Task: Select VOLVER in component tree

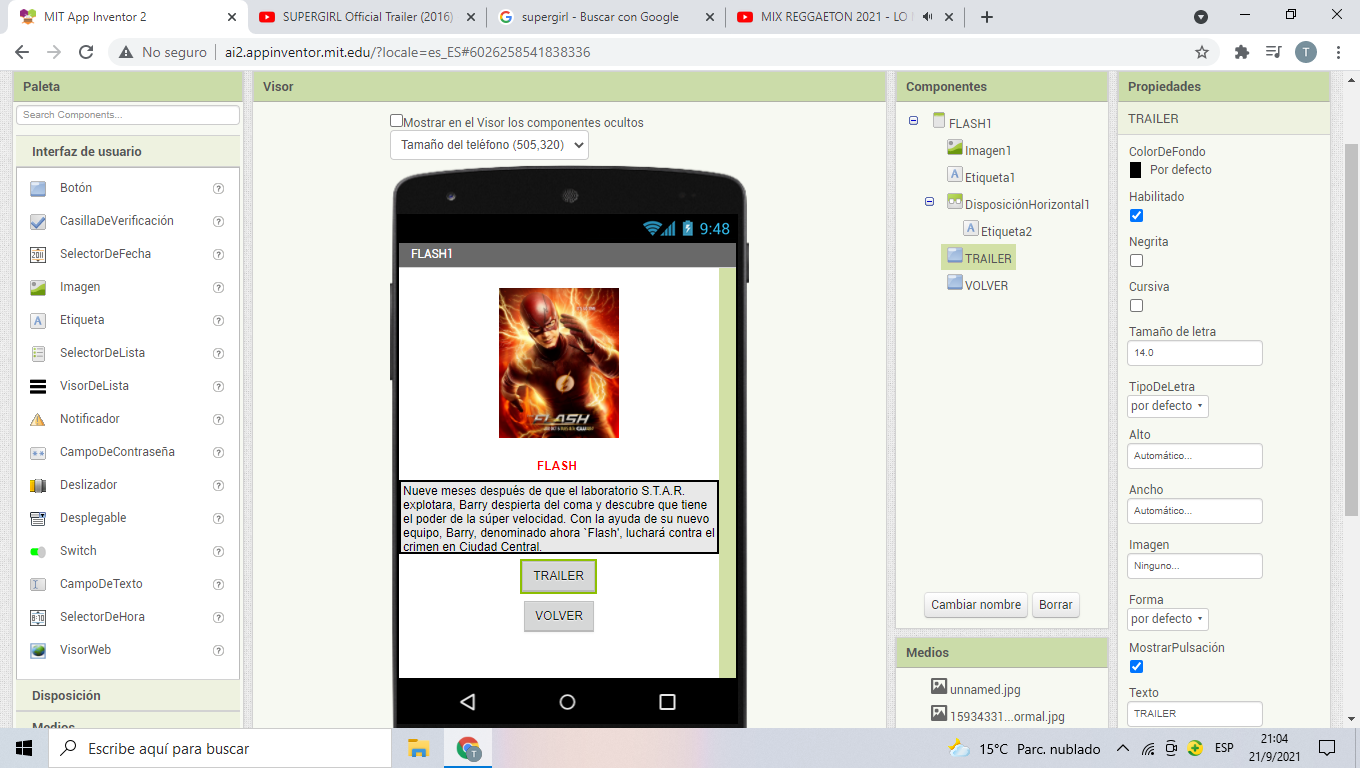Action: click(986, 285)
